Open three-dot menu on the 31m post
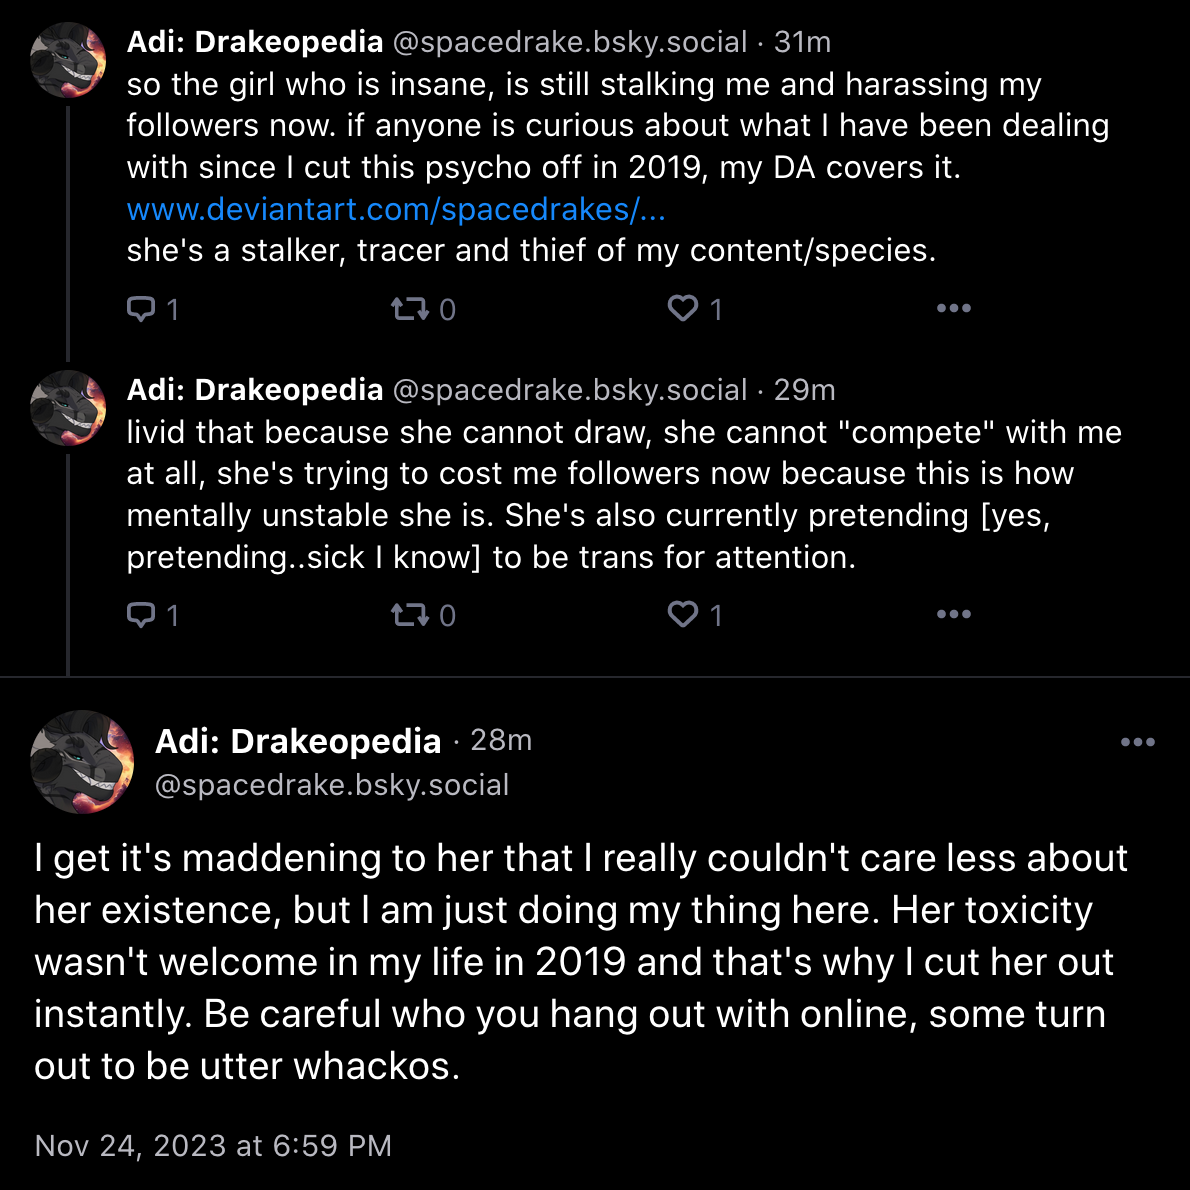Screen dimensions: 1190x1190 954,308
